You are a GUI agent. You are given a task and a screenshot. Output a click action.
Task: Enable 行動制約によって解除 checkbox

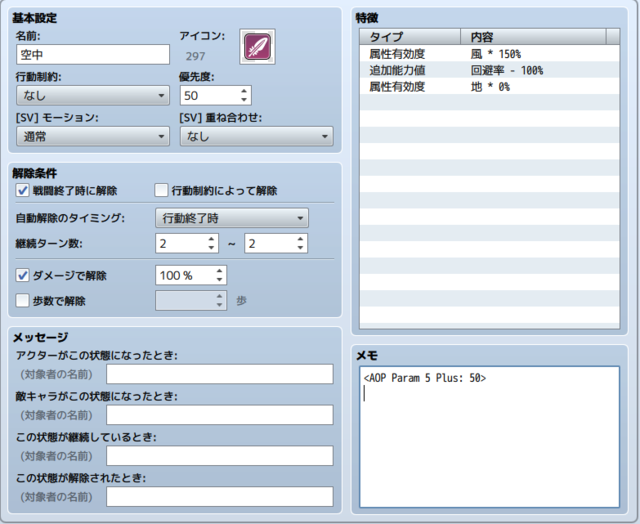(x=161, y=190)
